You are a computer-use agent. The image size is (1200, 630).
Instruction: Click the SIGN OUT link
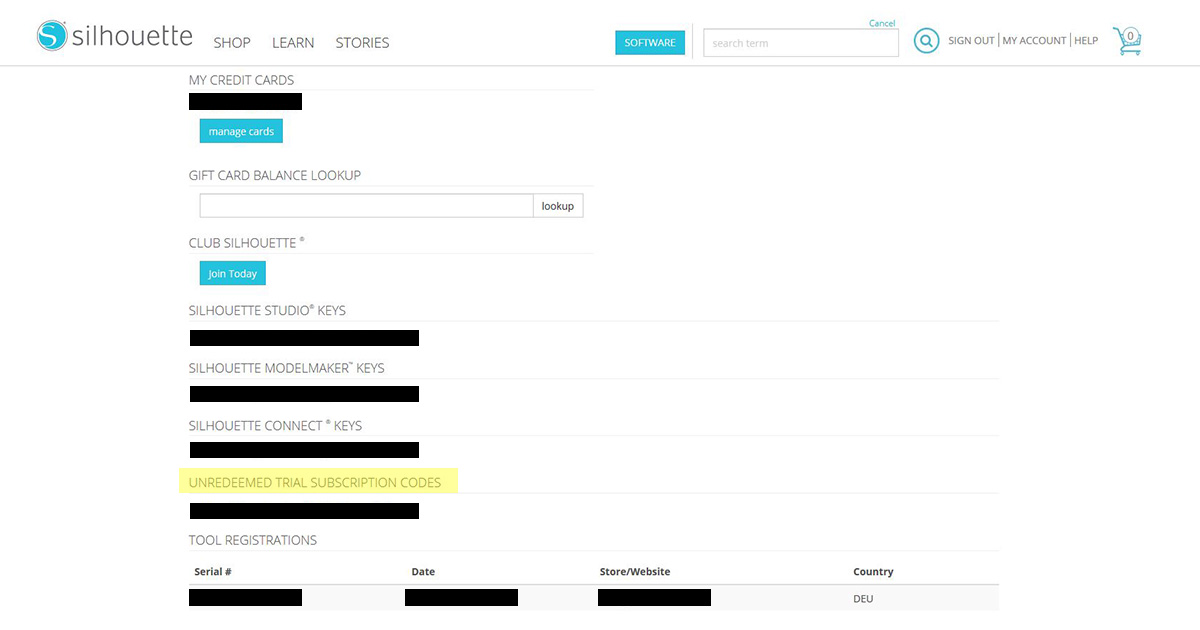click(x=971, y=41)
